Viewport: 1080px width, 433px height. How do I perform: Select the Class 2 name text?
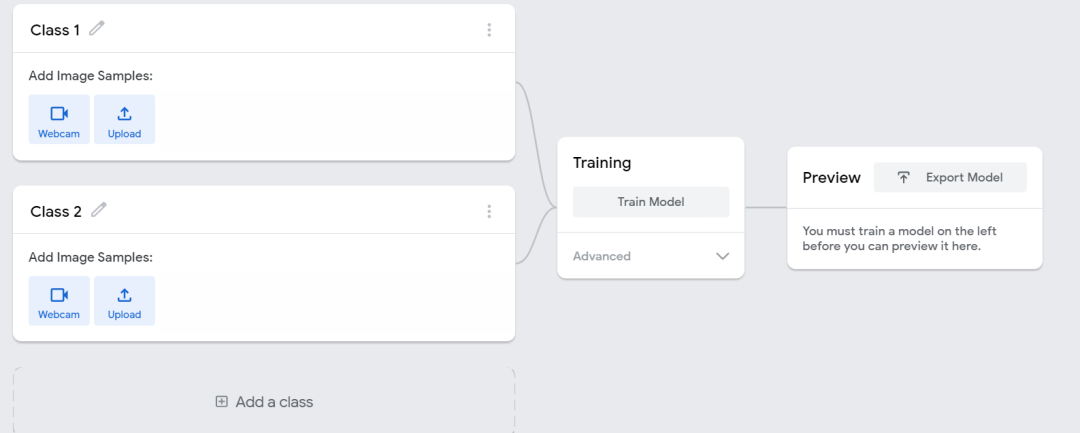(x=56, y=211)
